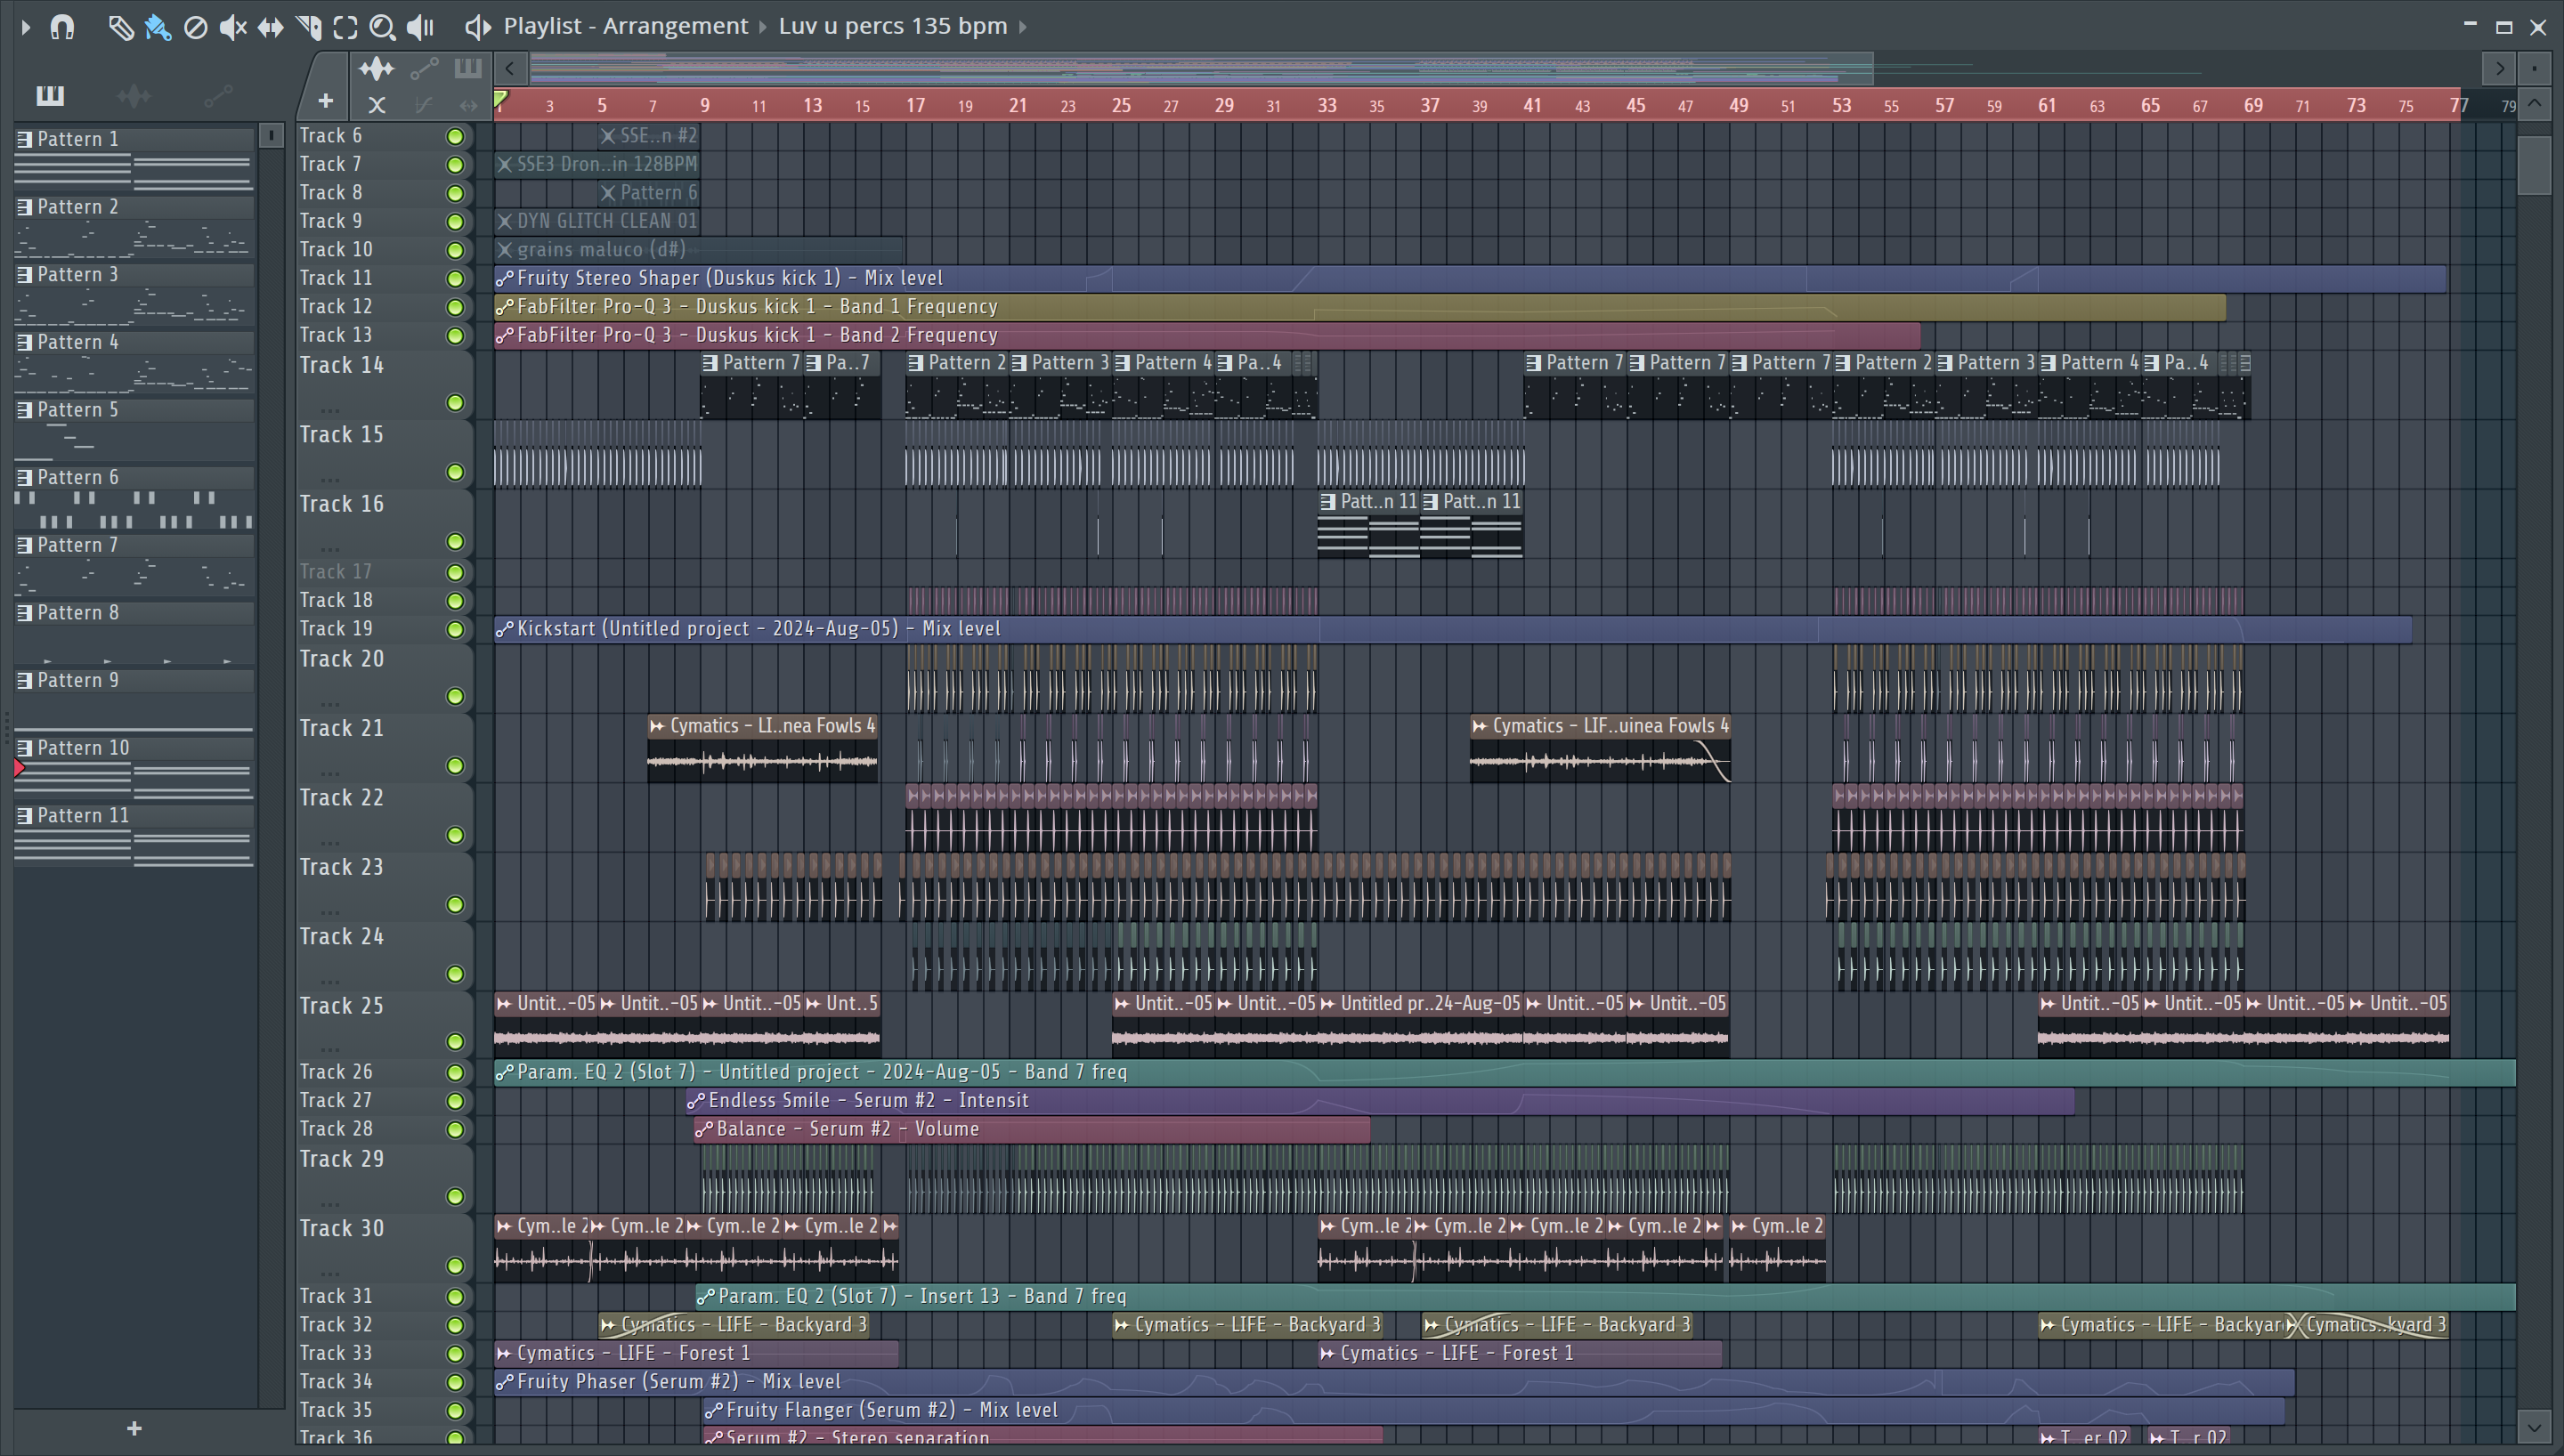
Task: Select the 'DYN GLITCH CLEAN 01' clip
Action: (596, 221)
